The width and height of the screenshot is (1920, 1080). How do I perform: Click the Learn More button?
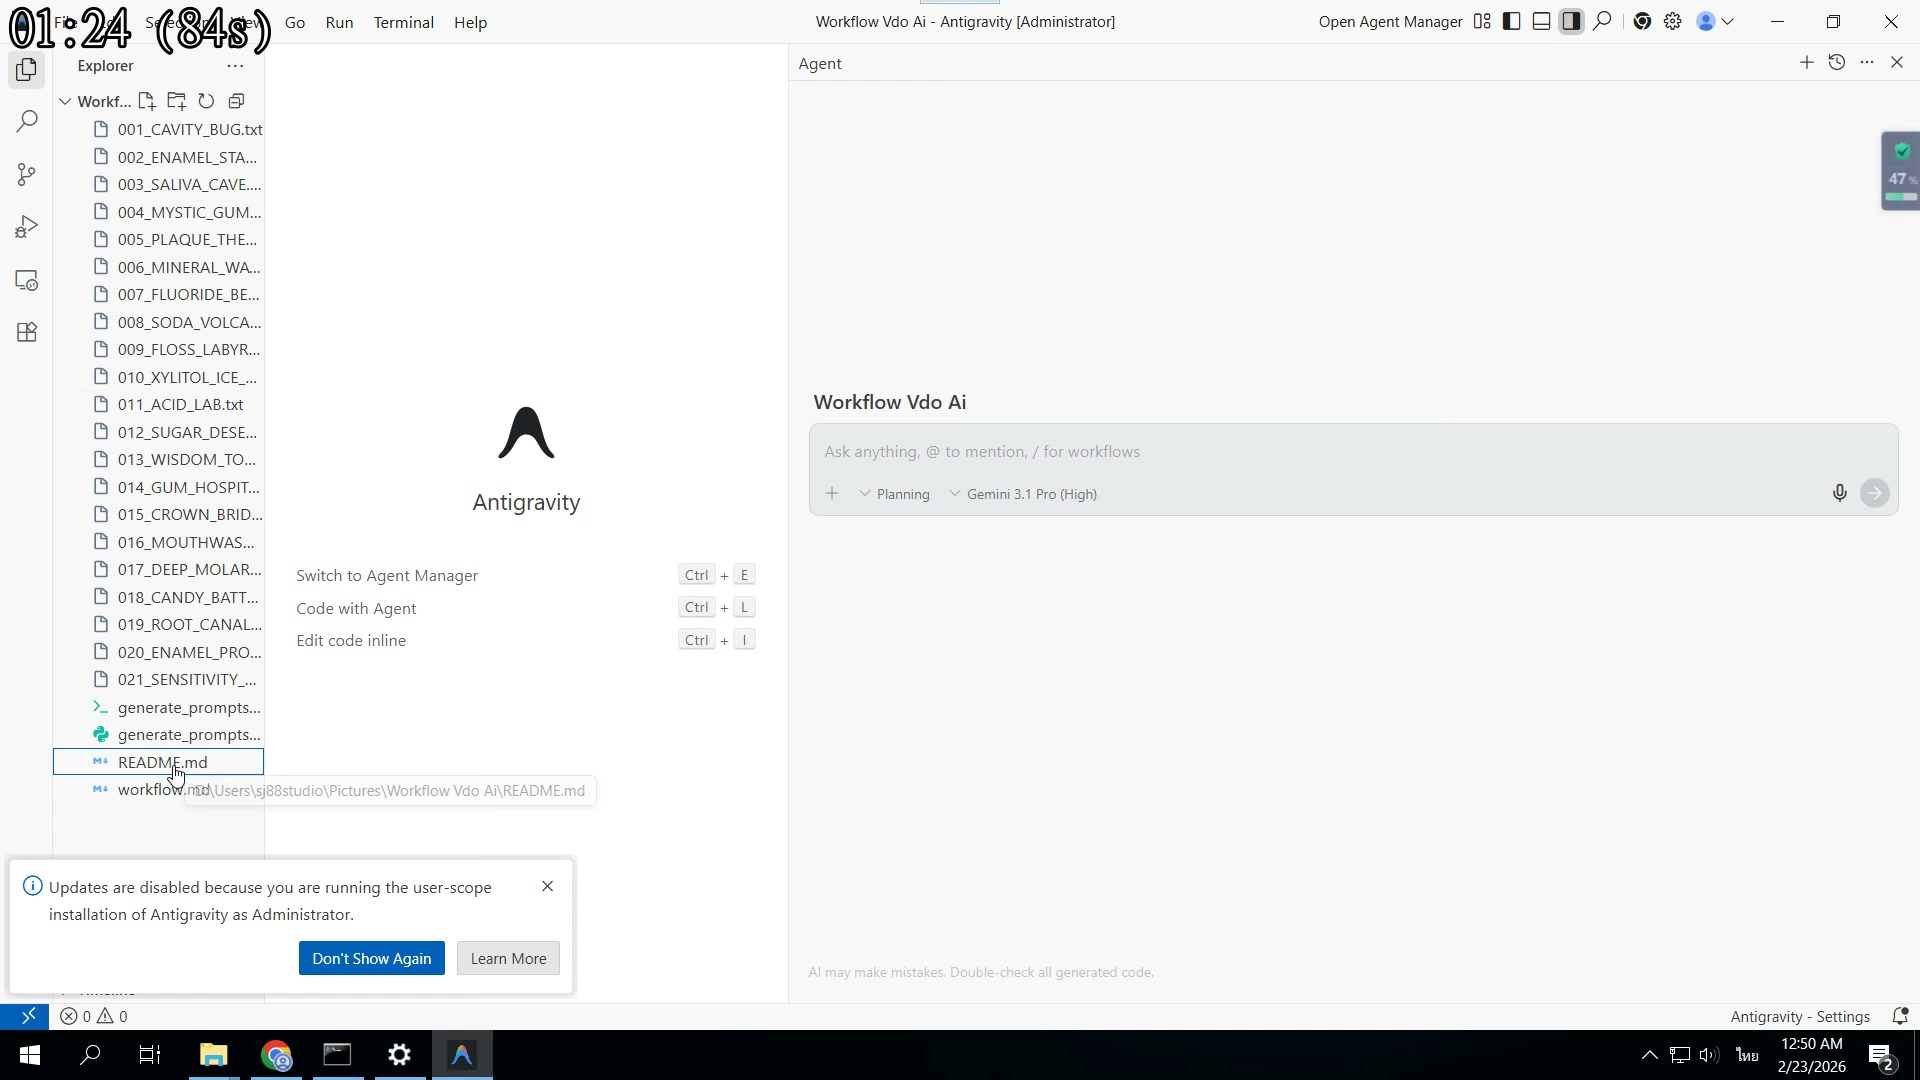[x=507, y=957]
